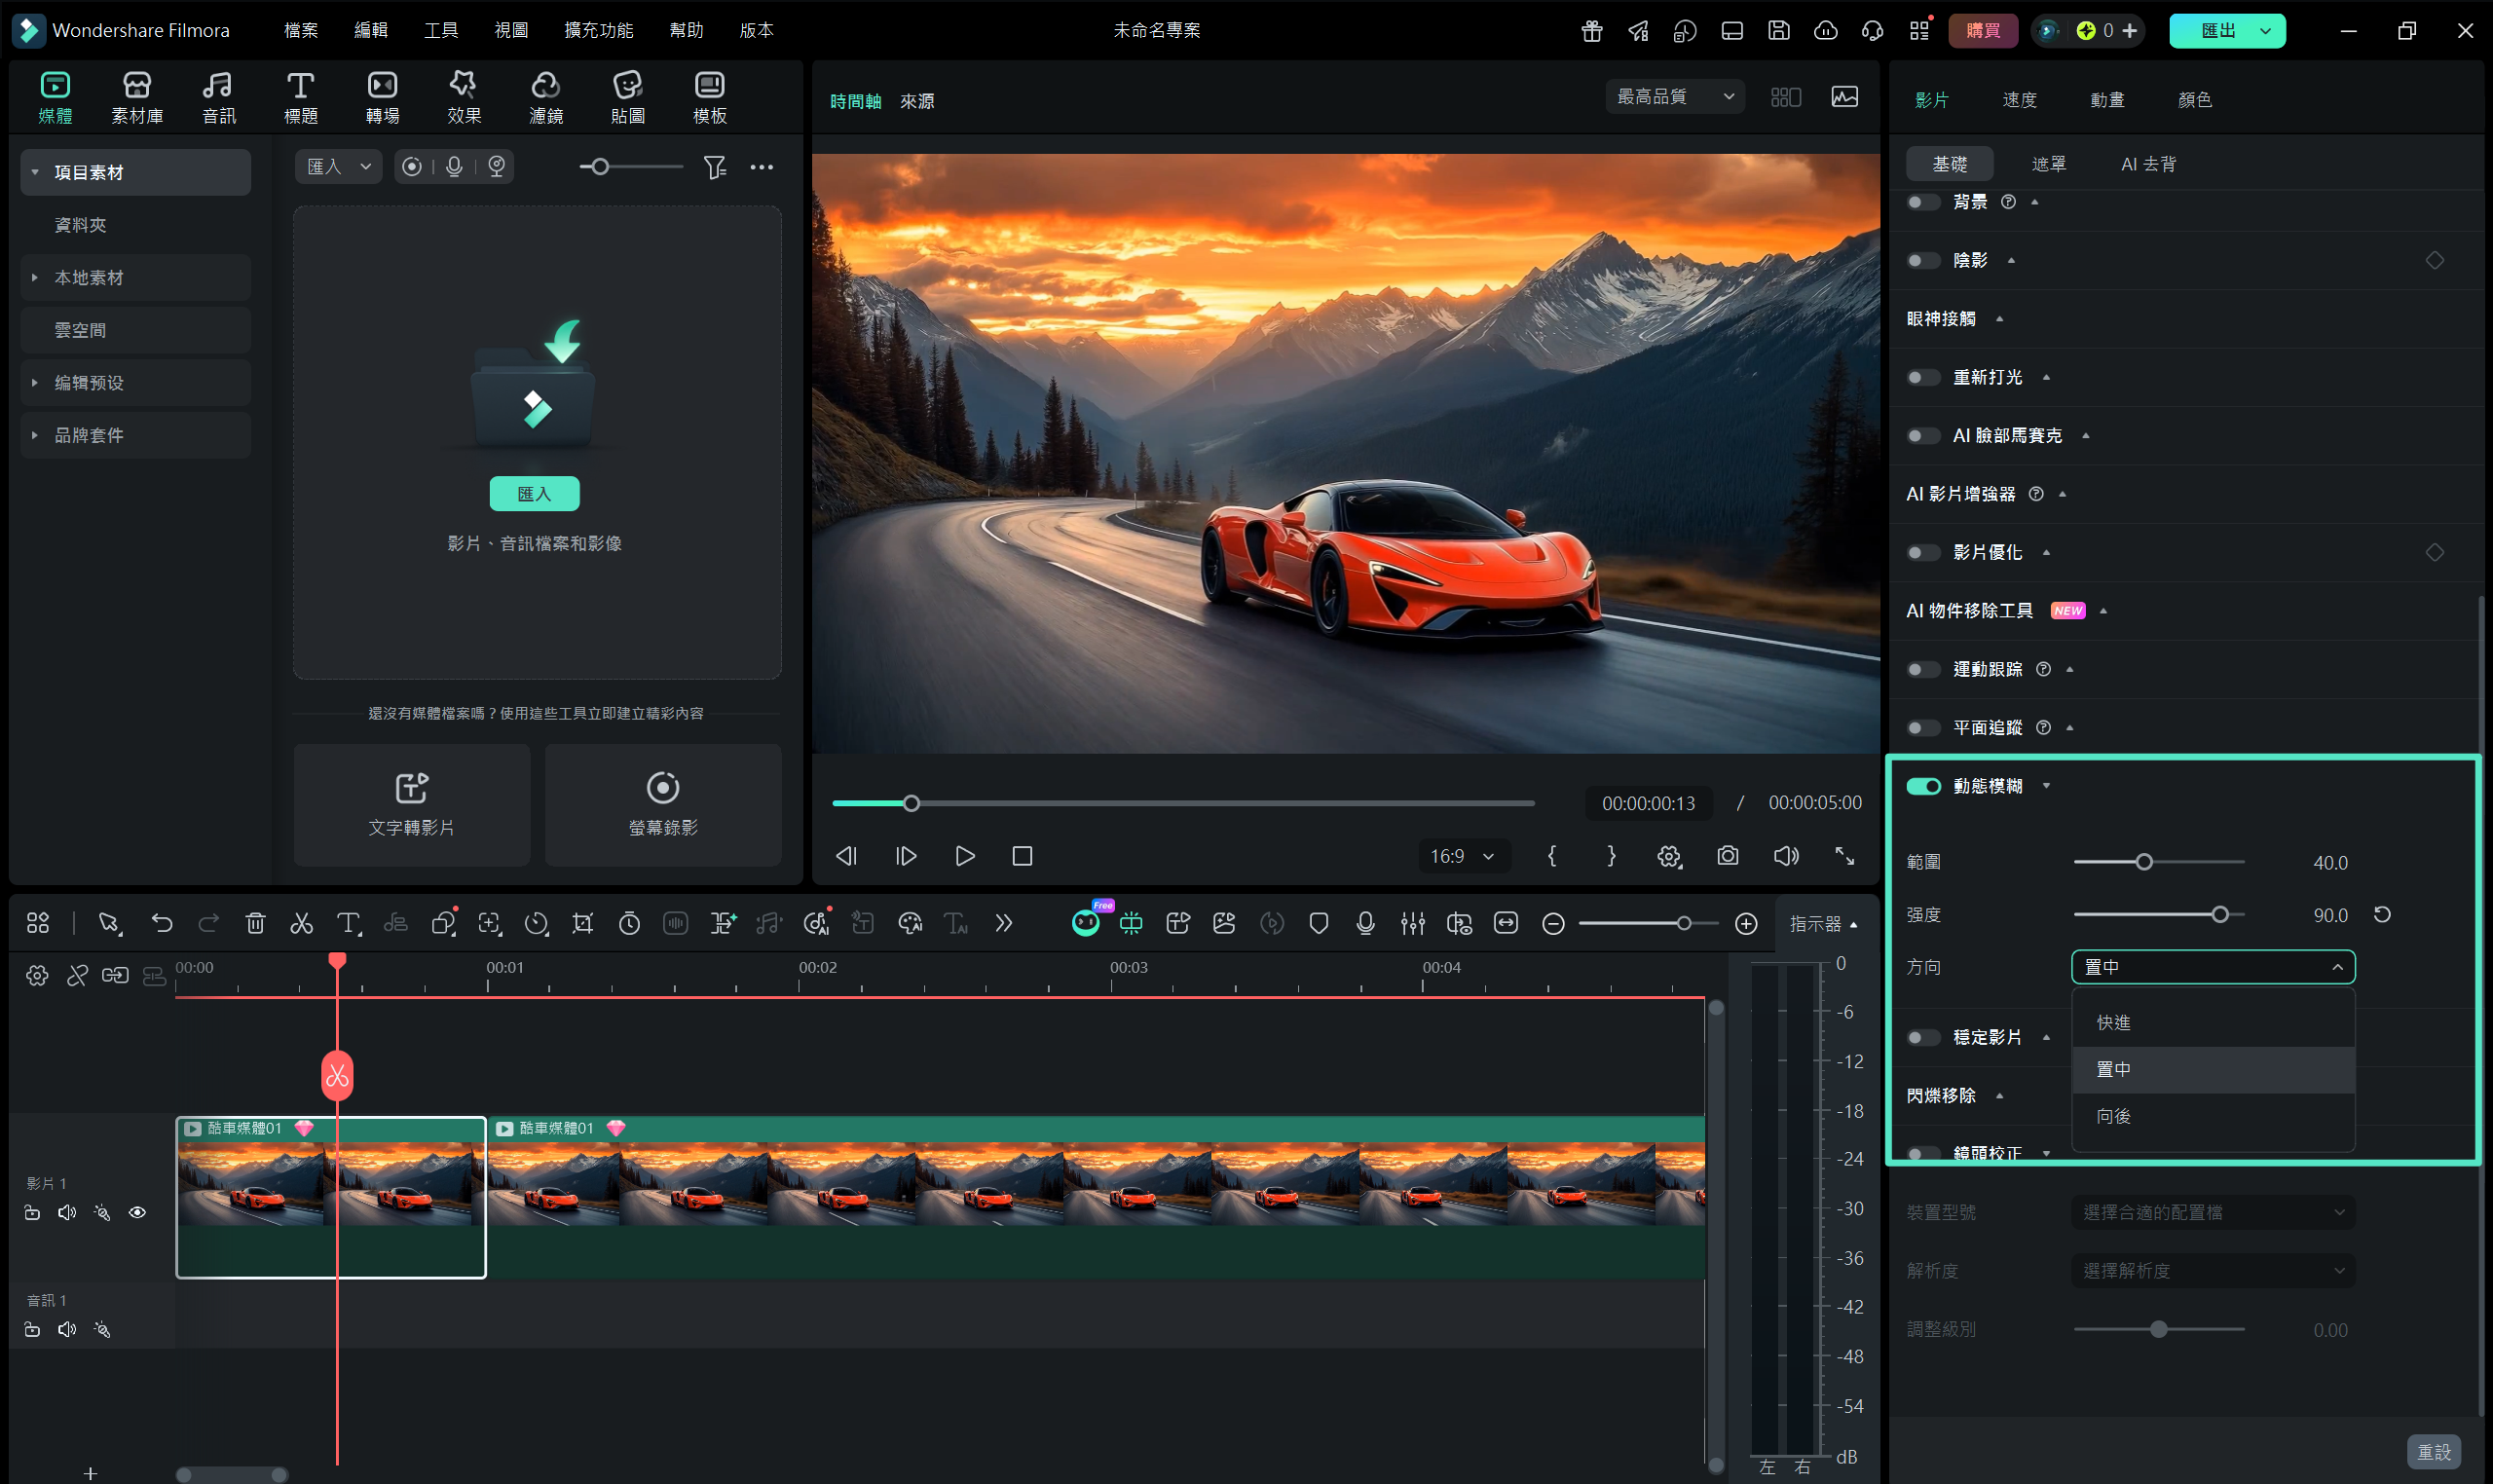Switch to the 速度 tab
The width and height of the screenshot is (2493, 1484).
pos(2019,100)
